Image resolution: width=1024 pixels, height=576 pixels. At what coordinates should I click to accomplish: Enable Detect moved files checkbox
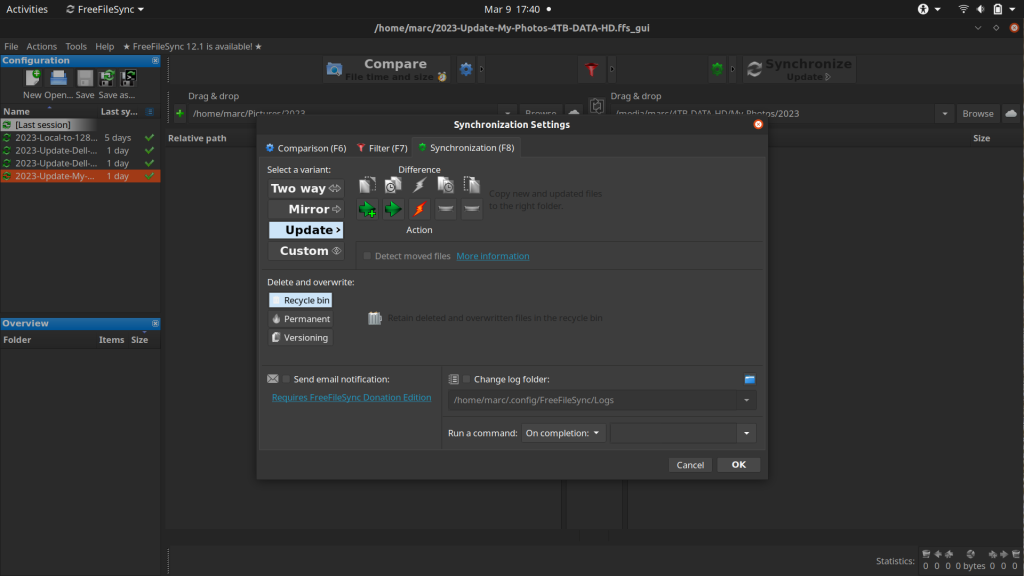(367, 256)
